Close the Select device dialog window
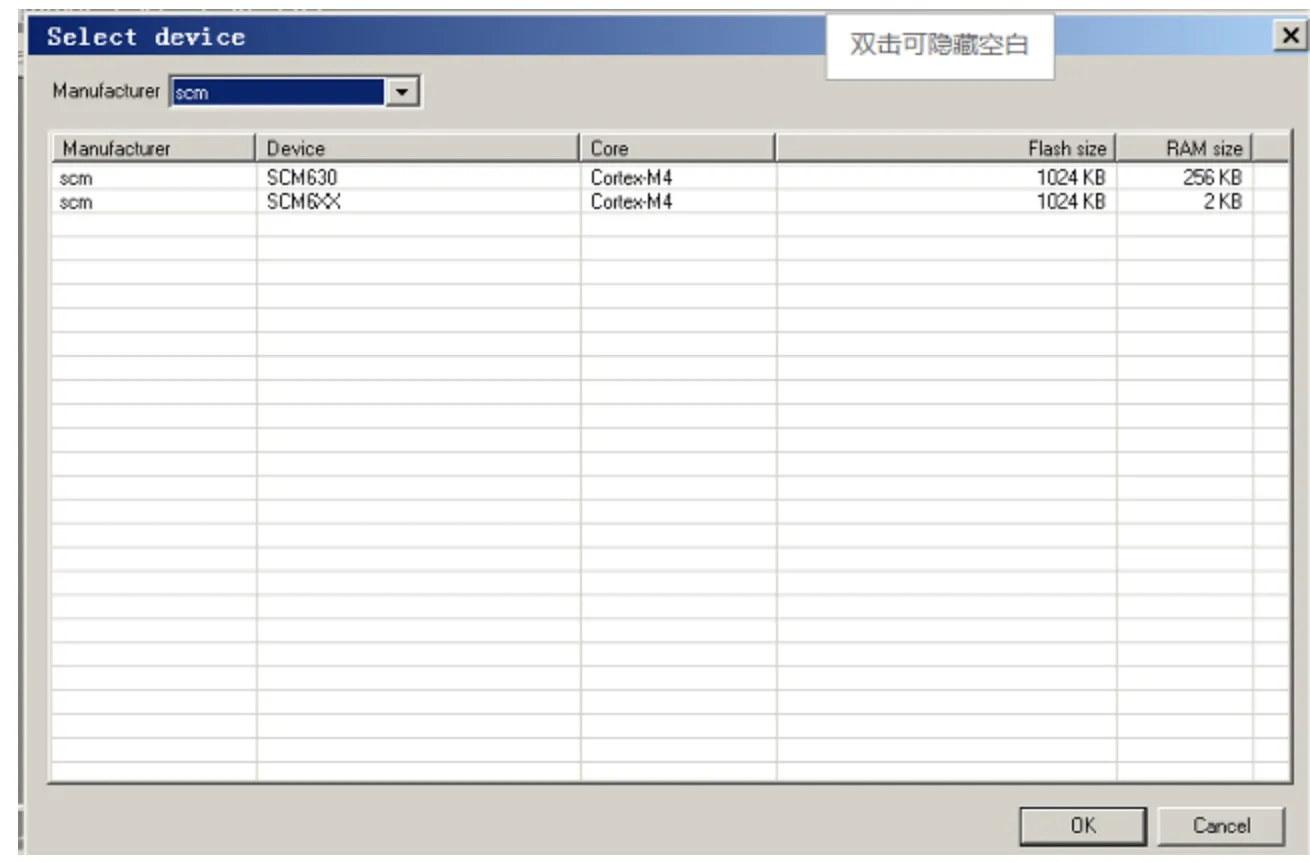 (1288, 37)
